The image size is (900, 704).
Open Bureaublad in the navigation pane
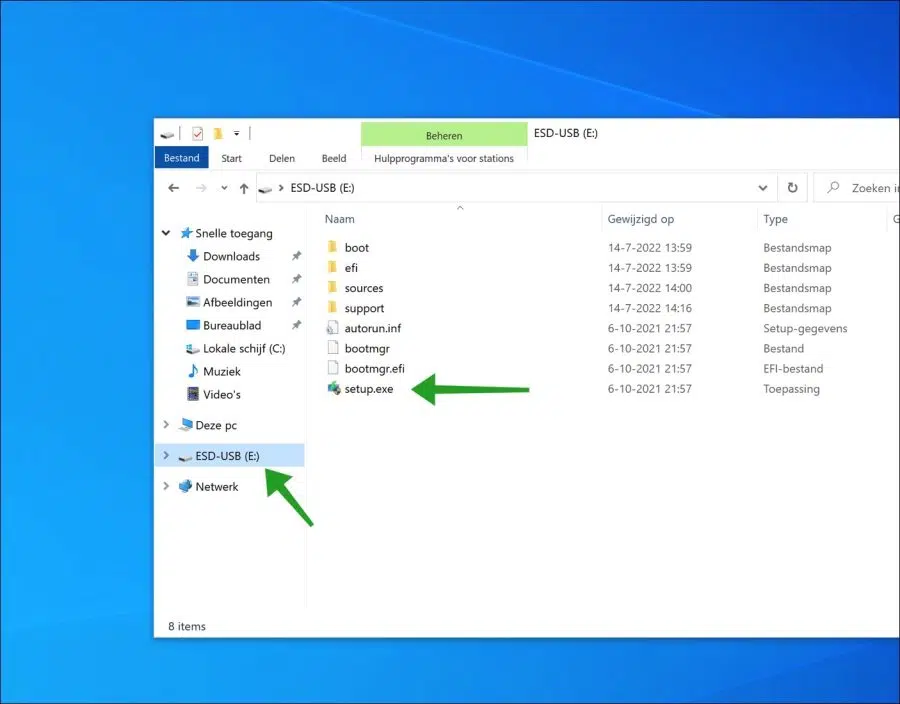pyautogui.click(x=232, y=325)
